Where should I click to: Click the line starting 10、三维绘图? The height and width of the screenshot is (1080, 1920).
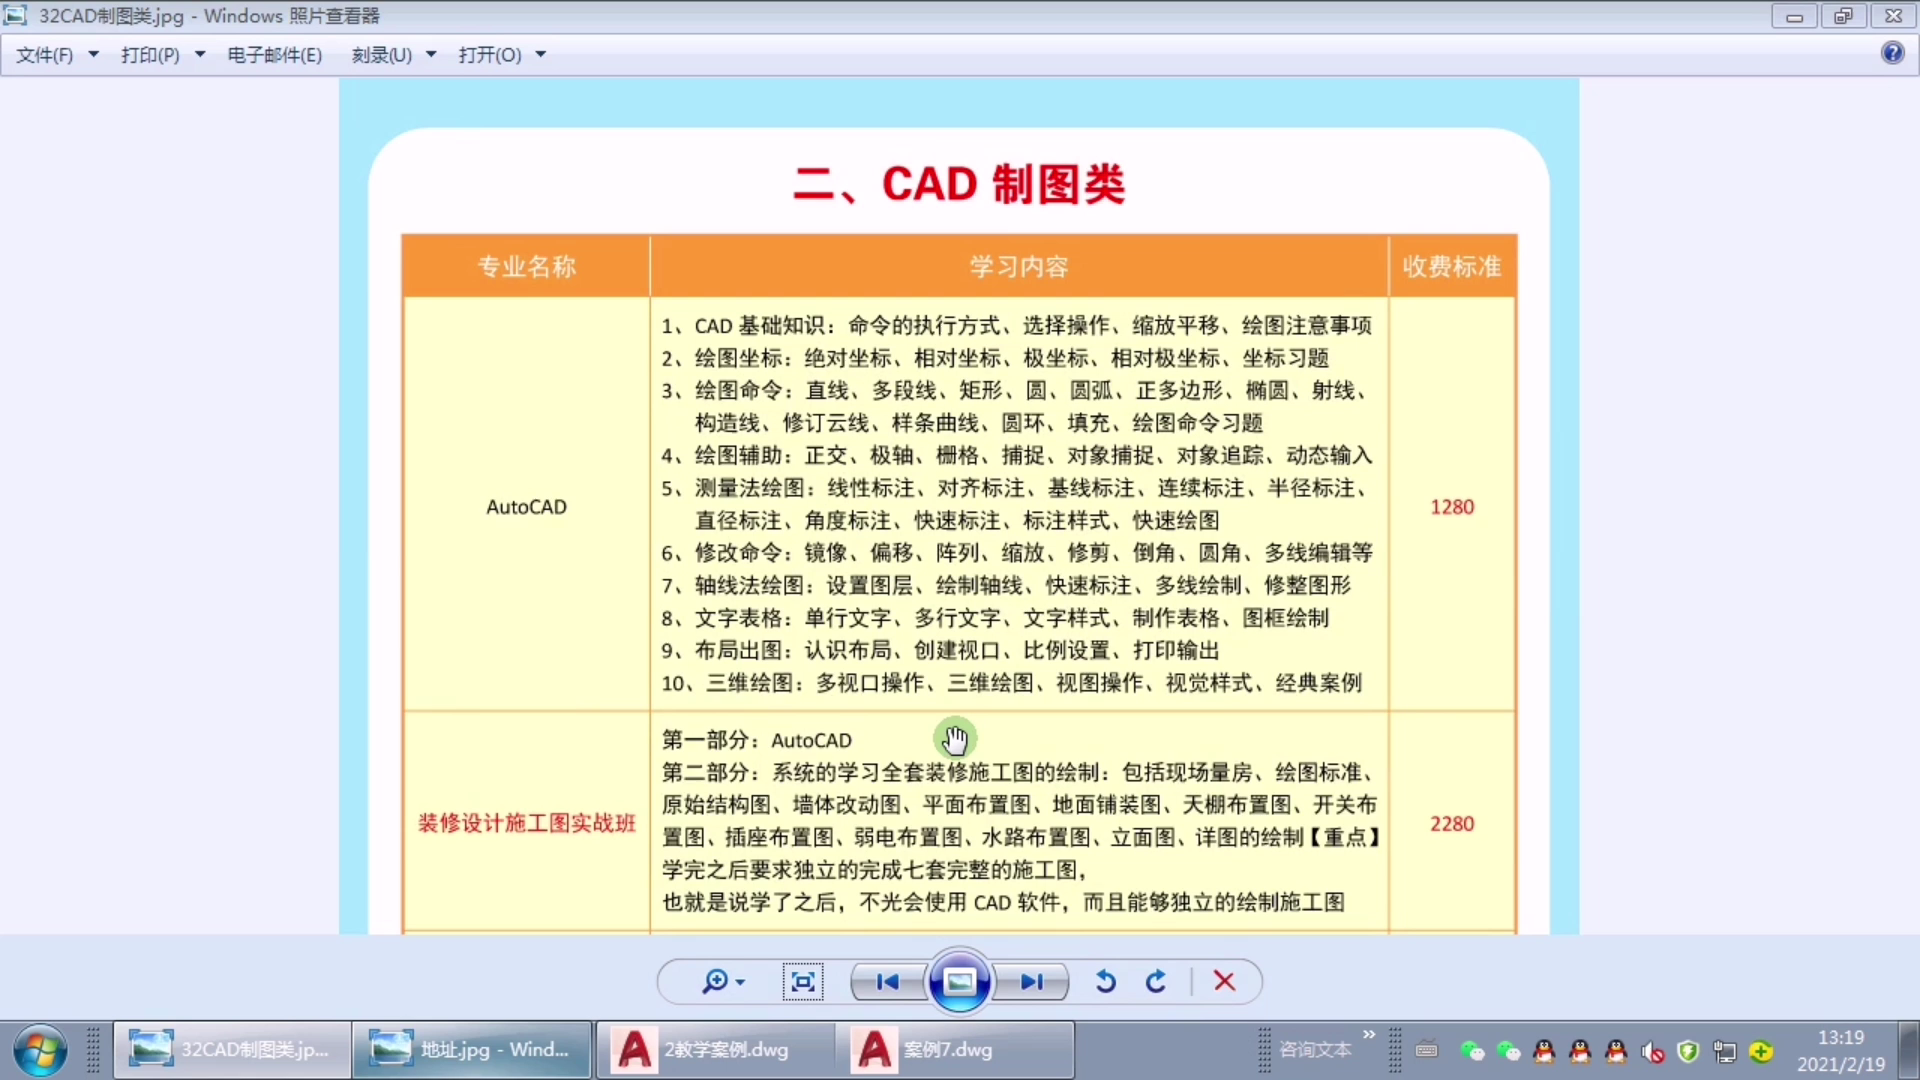(1011, 683)
